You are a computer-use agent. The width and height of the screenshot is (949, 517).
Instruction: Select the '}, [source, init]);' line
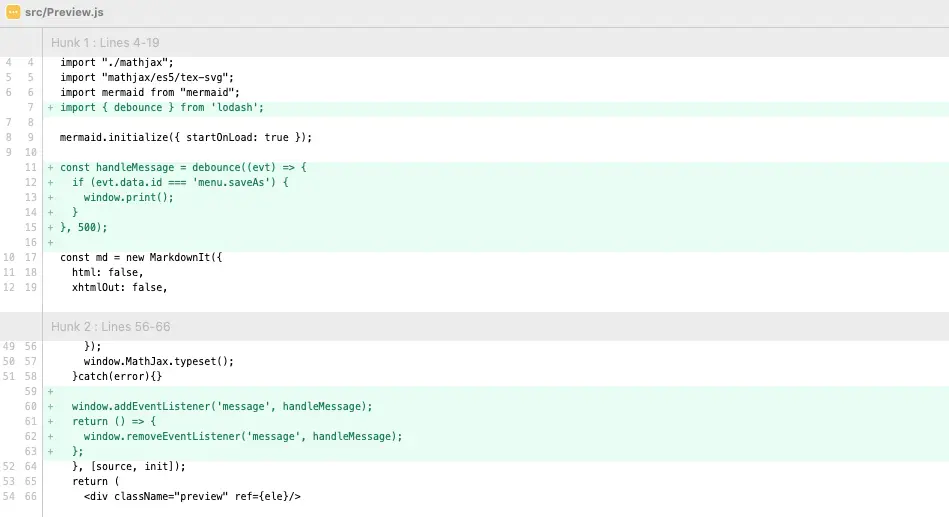click(128, 466)
